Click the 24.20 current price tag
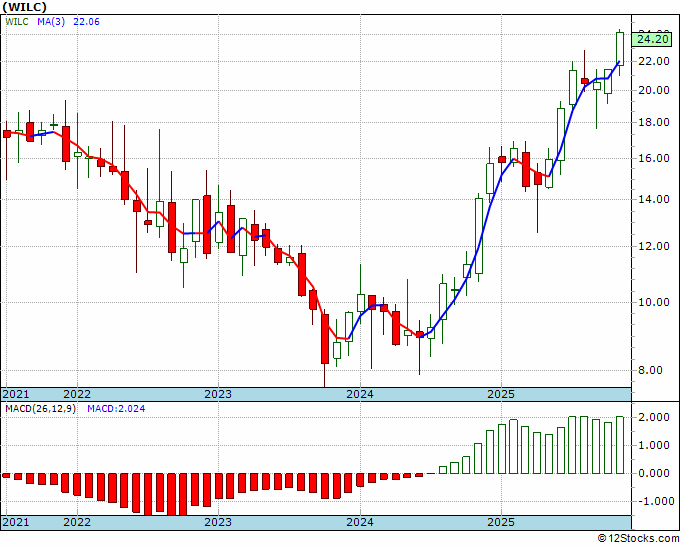 pyautogui.click(x=654, y=39)
